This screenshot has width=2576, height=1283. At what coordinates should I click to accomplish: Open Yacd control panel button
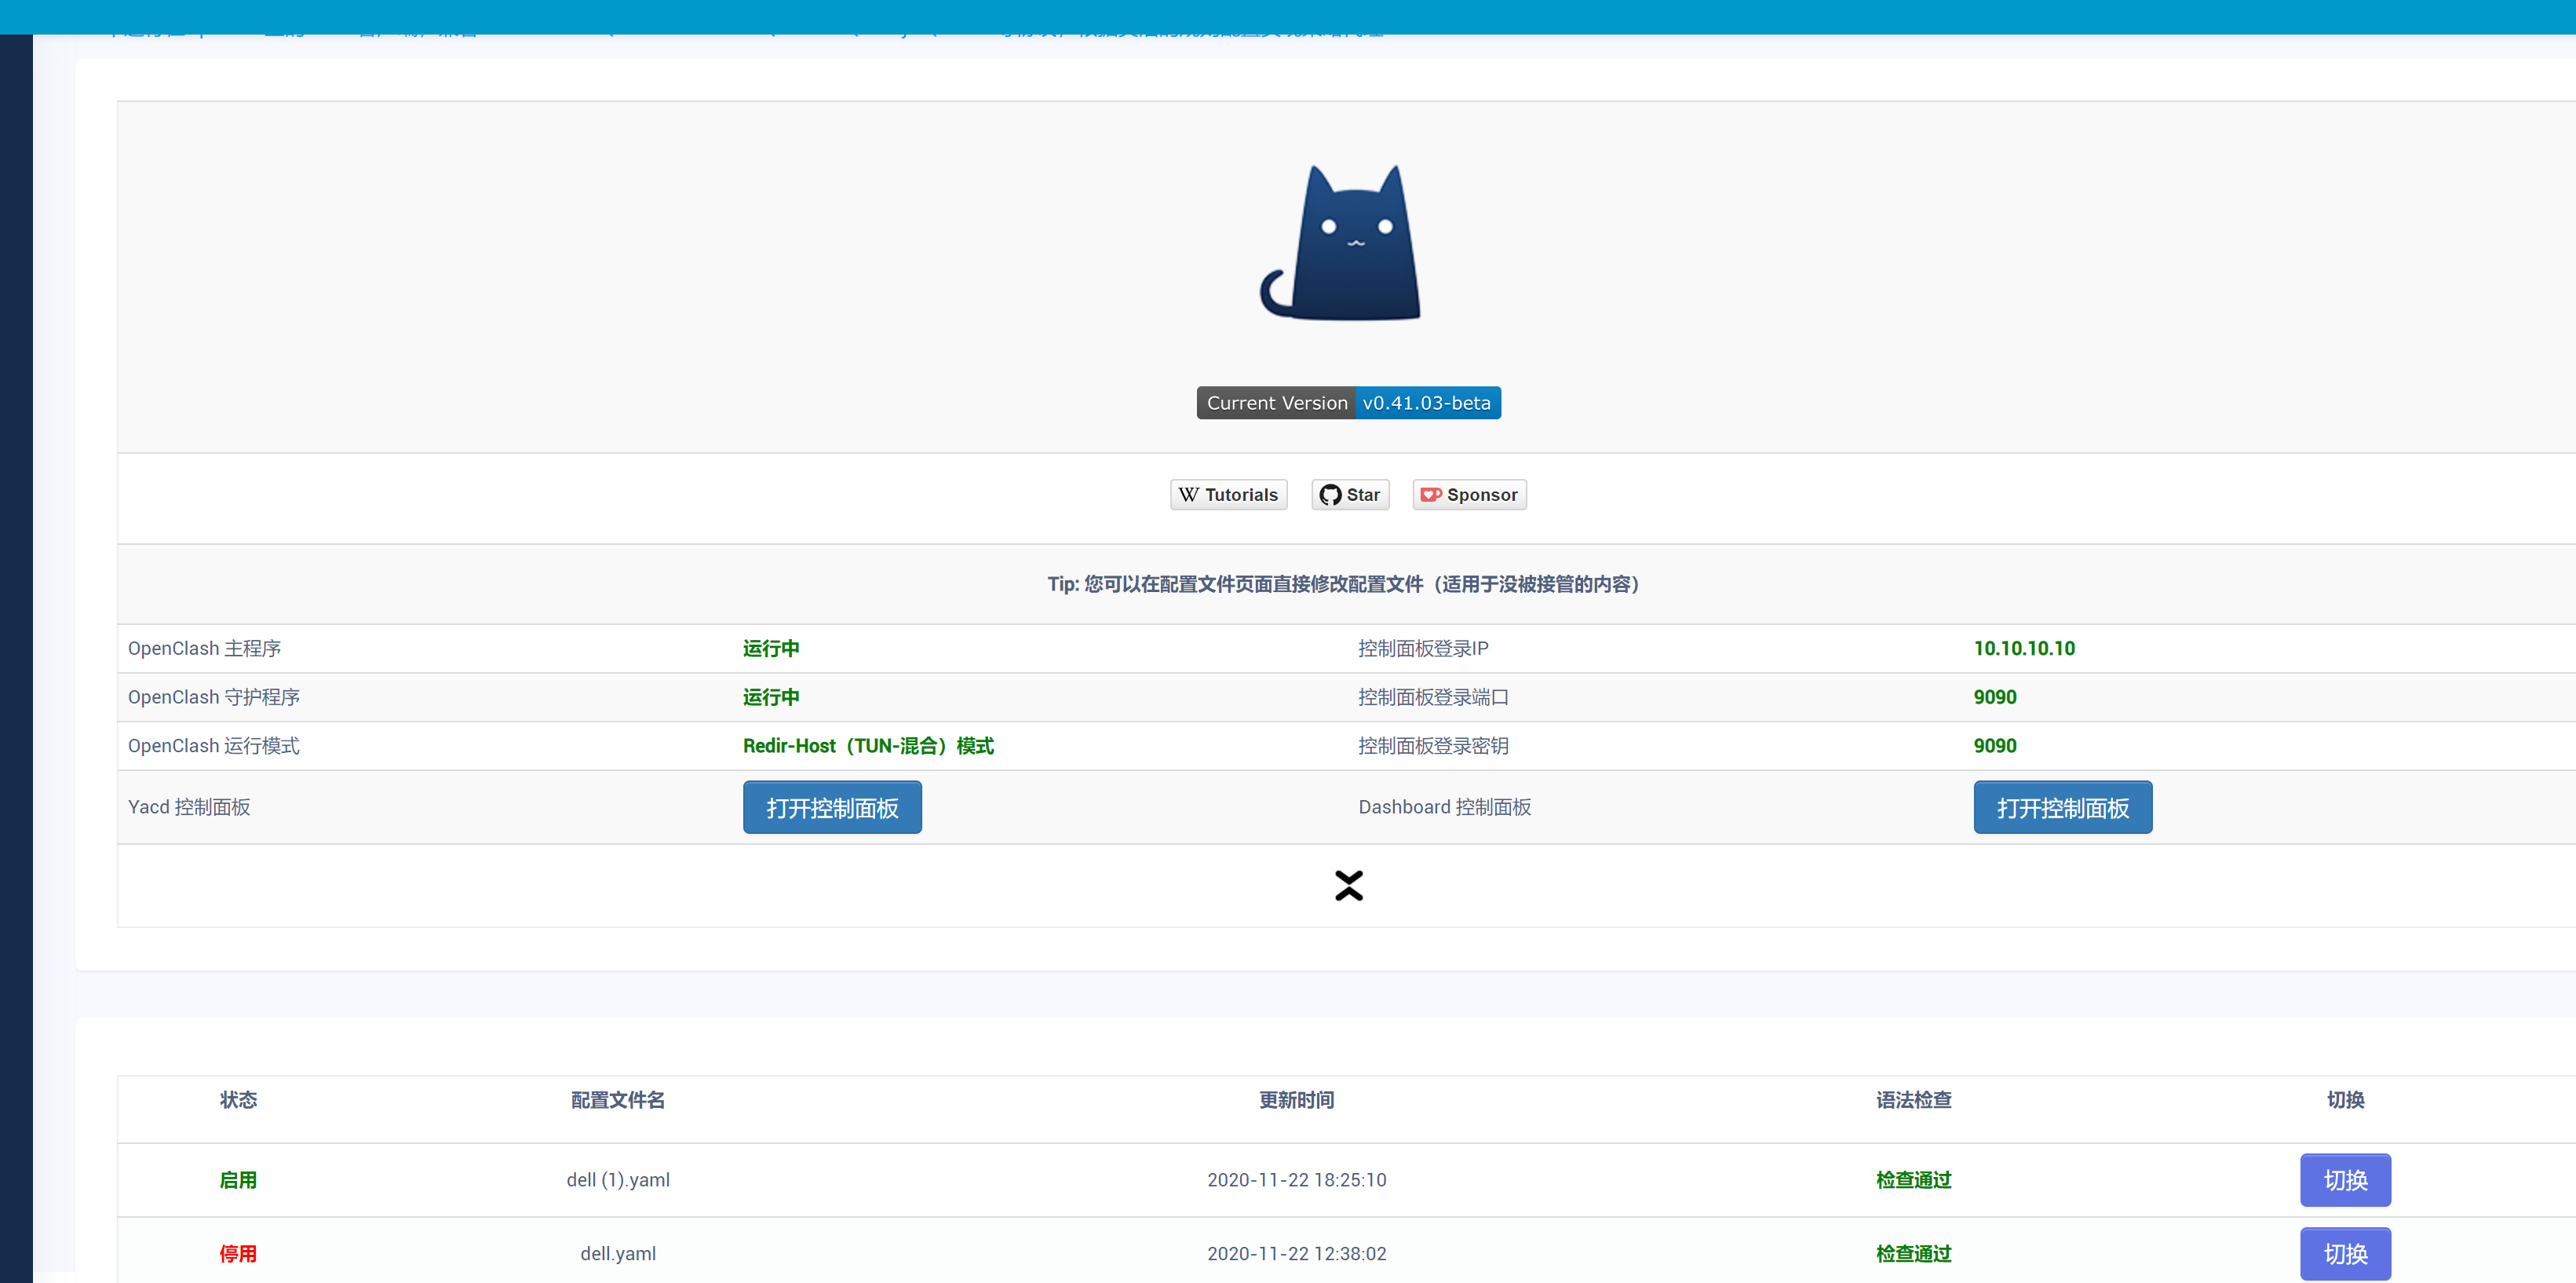[832, 807]
